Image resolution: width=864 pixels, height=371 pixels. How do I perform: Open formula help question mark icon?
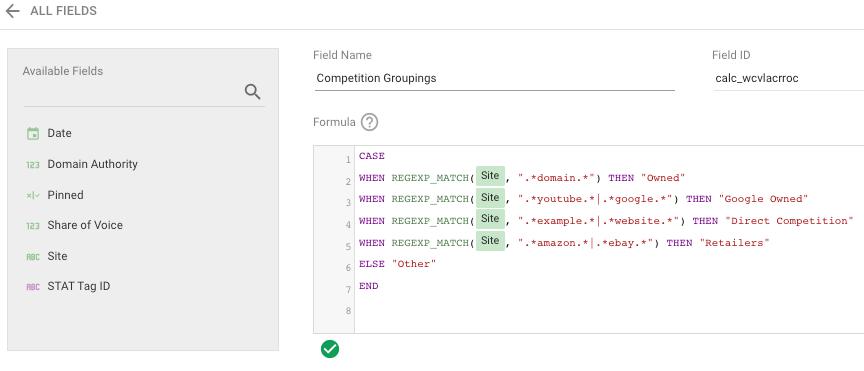(369, 122)
